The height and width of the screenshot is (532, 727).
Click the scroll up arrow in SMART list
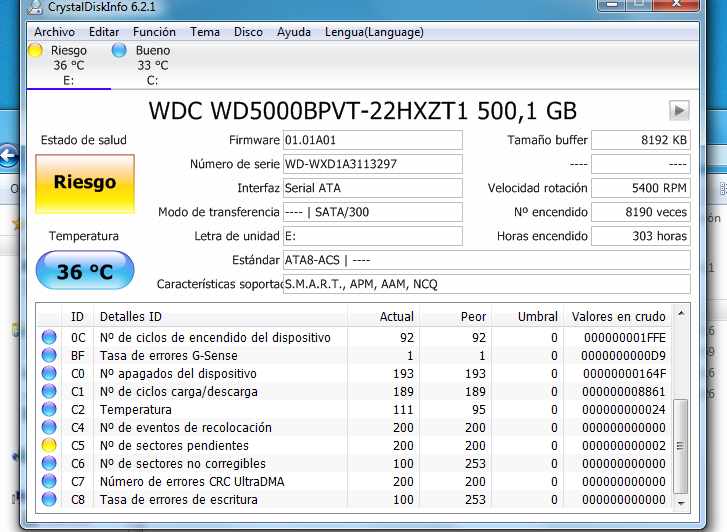[681, 314]
